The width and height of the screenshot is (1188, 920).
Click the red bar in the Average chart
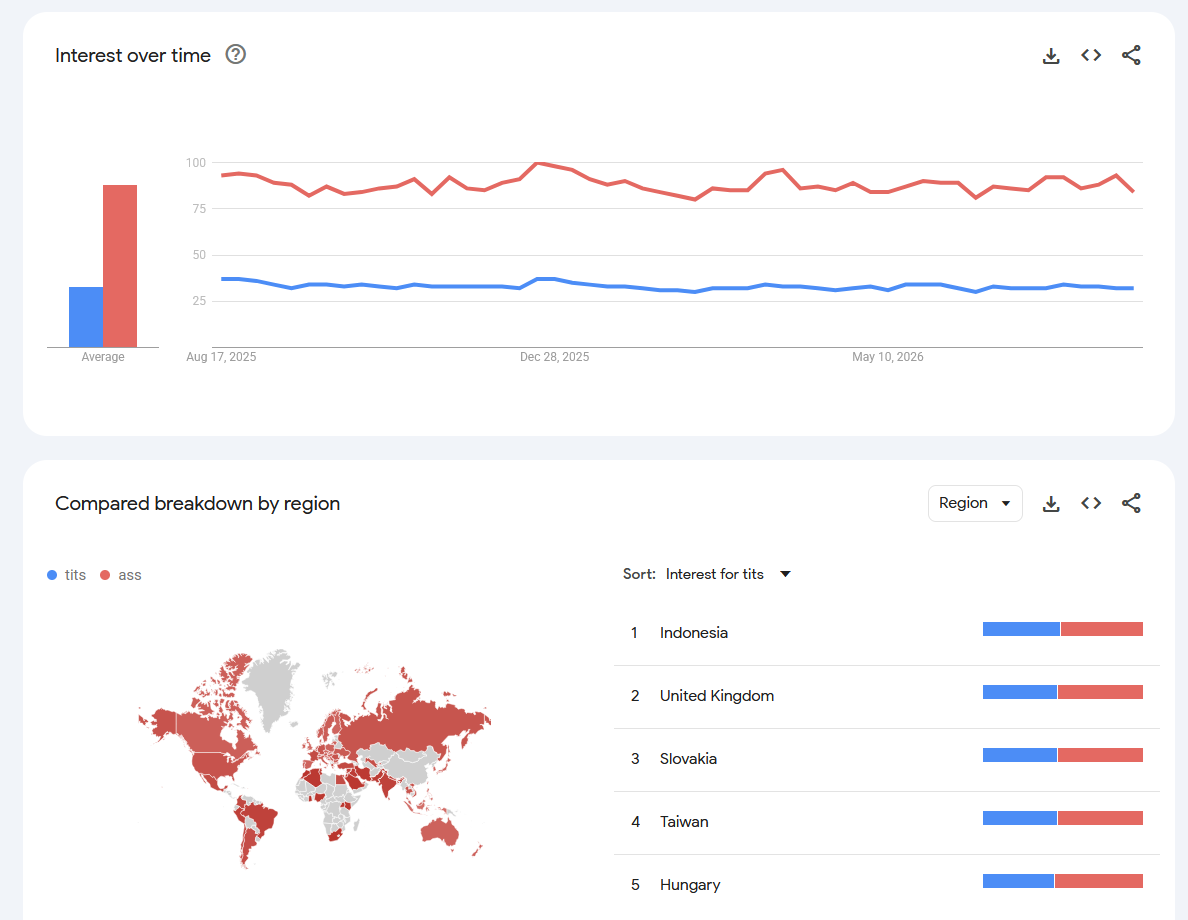[120, 266]
